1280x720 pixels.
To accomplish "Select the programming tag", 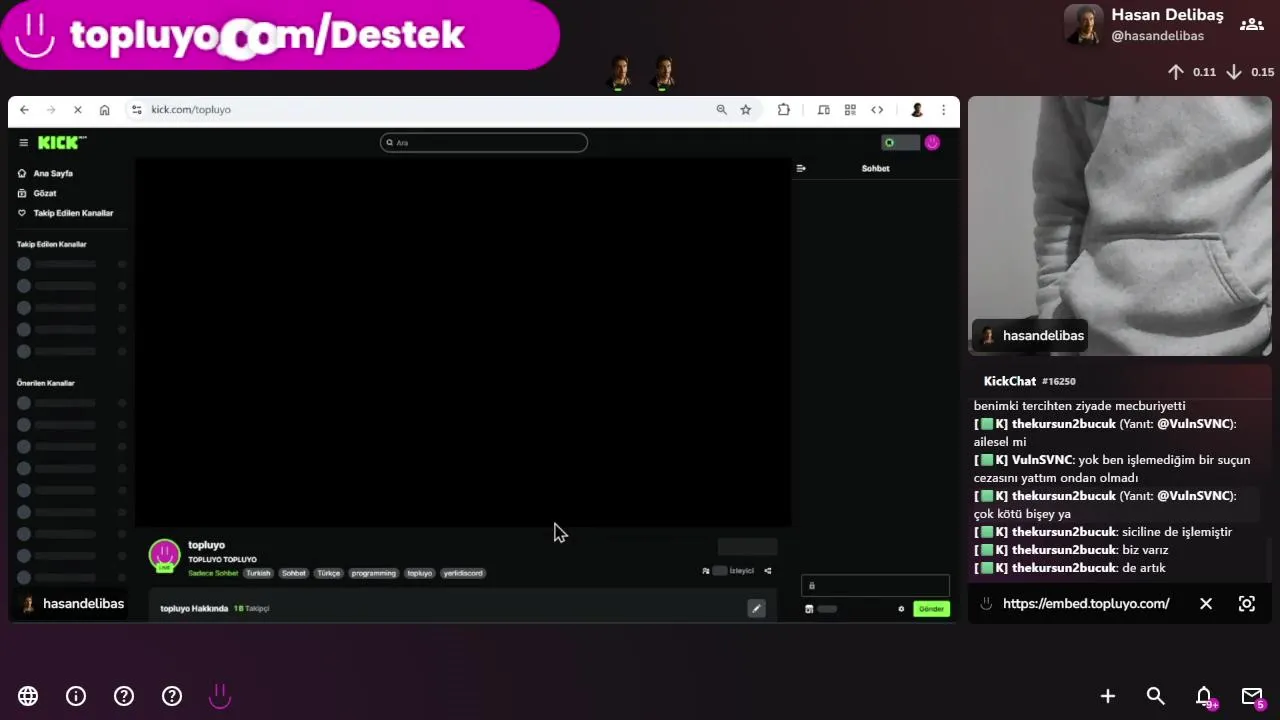I will [374, 573].
